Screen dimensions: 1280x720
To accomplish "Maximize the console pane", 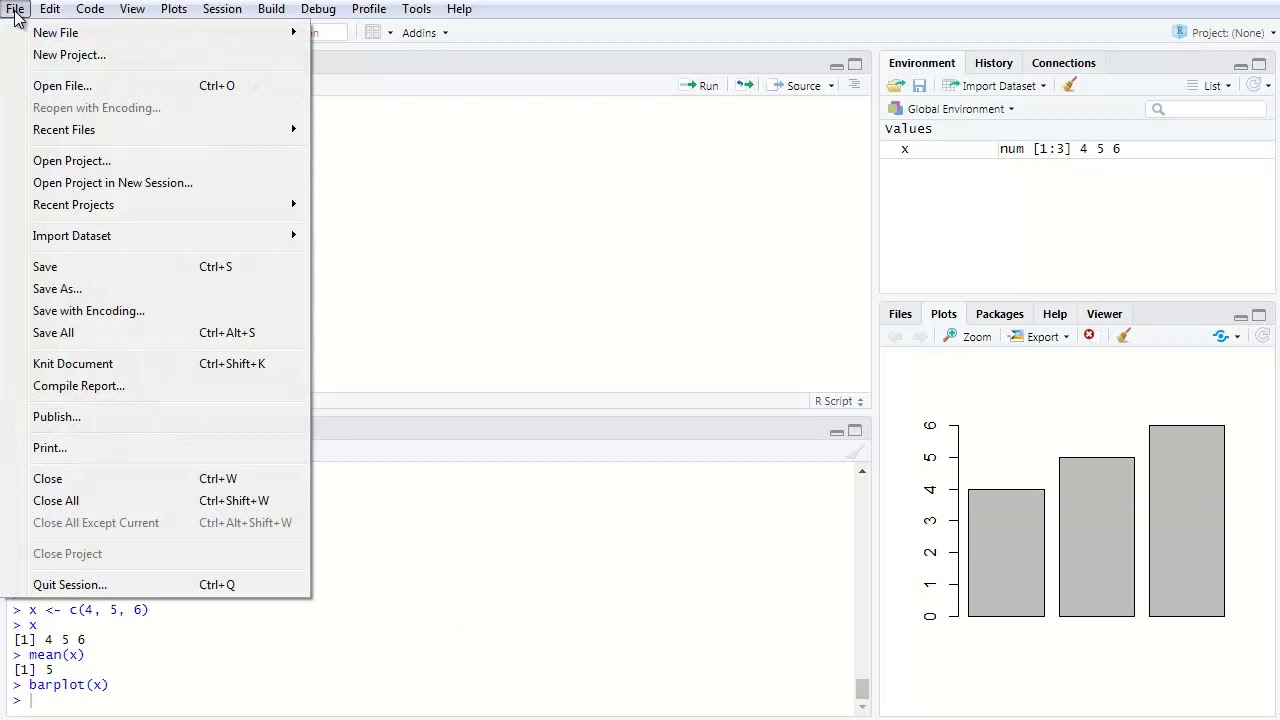I will [855, 431].
